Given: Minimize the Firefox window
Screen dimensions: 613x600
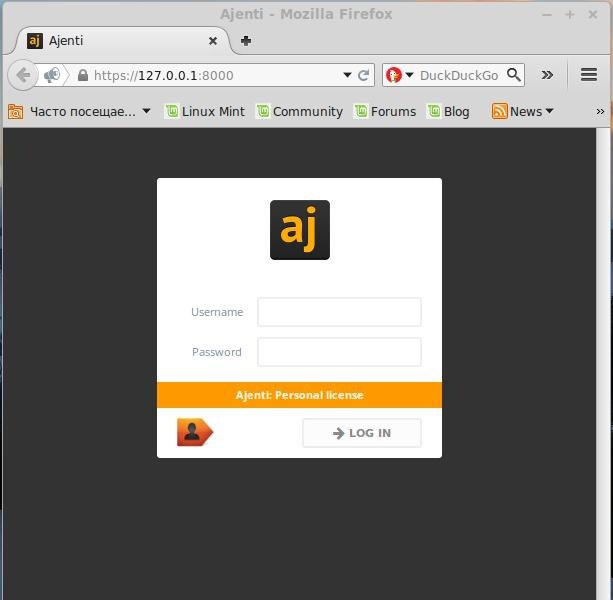Looking at the screenshot, I should pyautogui.click(x=547, y=15).
